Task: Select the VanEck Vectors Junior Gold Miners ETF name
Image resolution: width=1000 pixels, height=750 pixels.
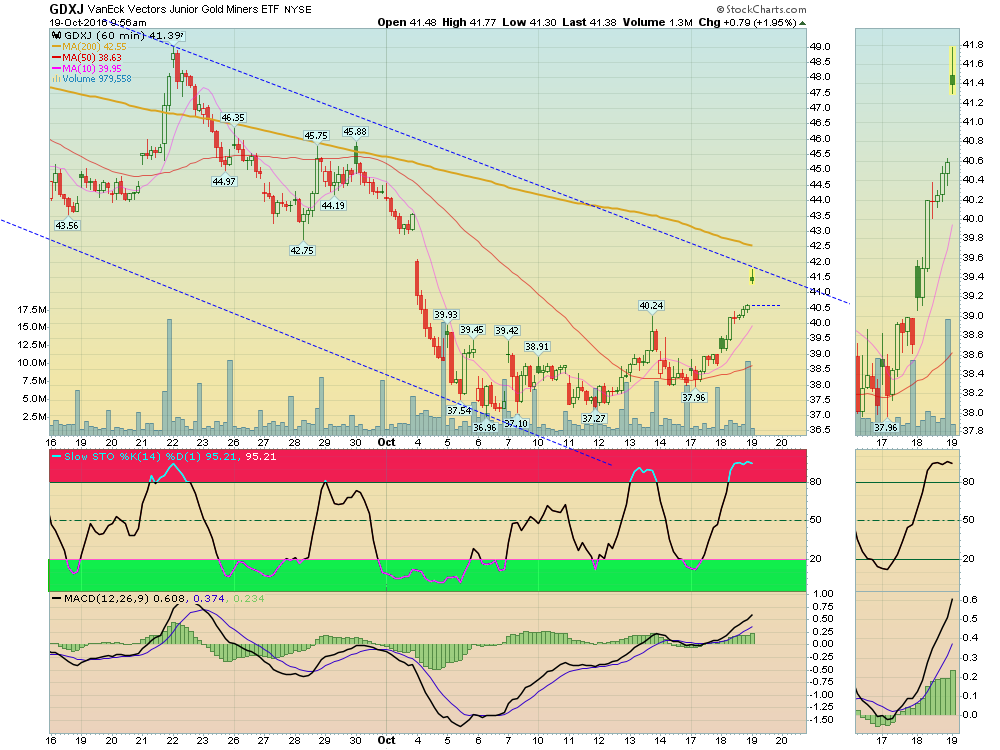Action: click(184, 10)
